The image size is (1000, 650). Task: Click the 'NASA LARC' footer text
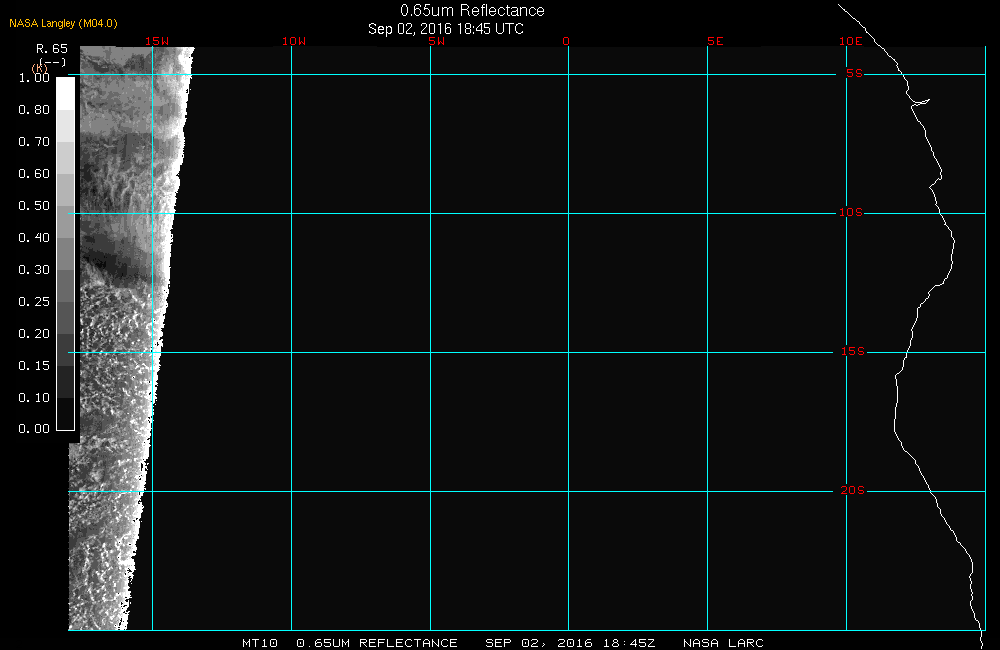723,643
